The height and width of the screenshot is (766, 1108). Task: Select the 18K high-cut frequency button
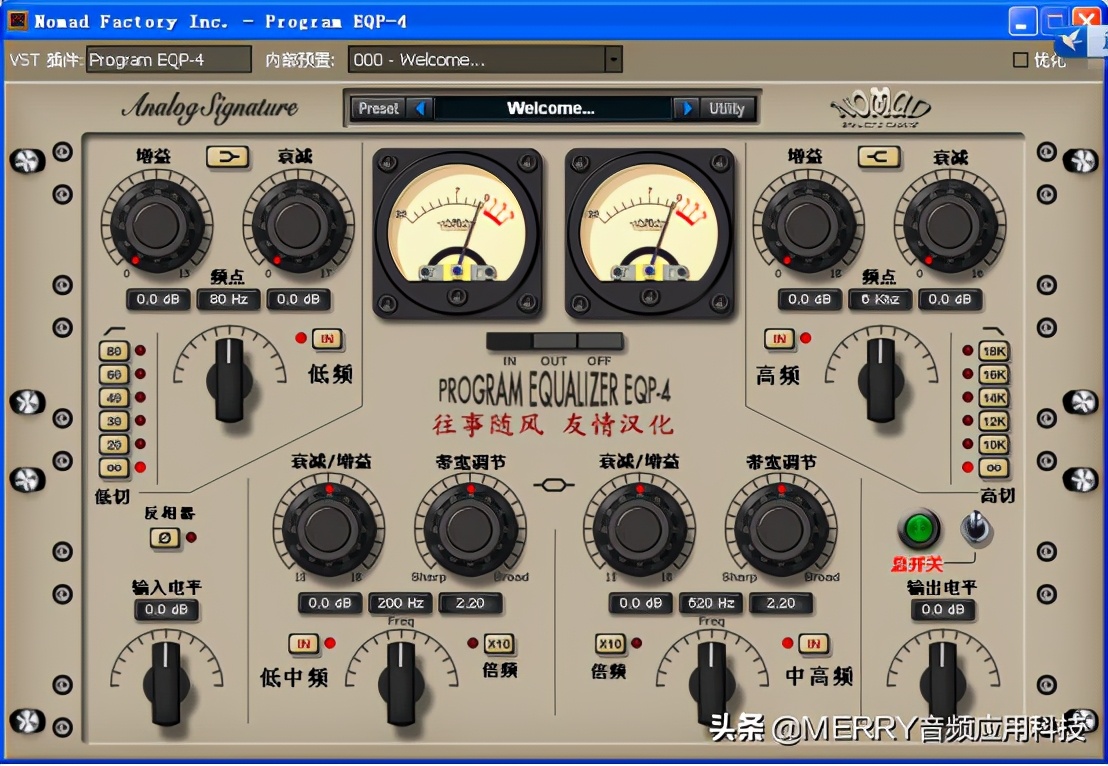[x=994, y=351]
